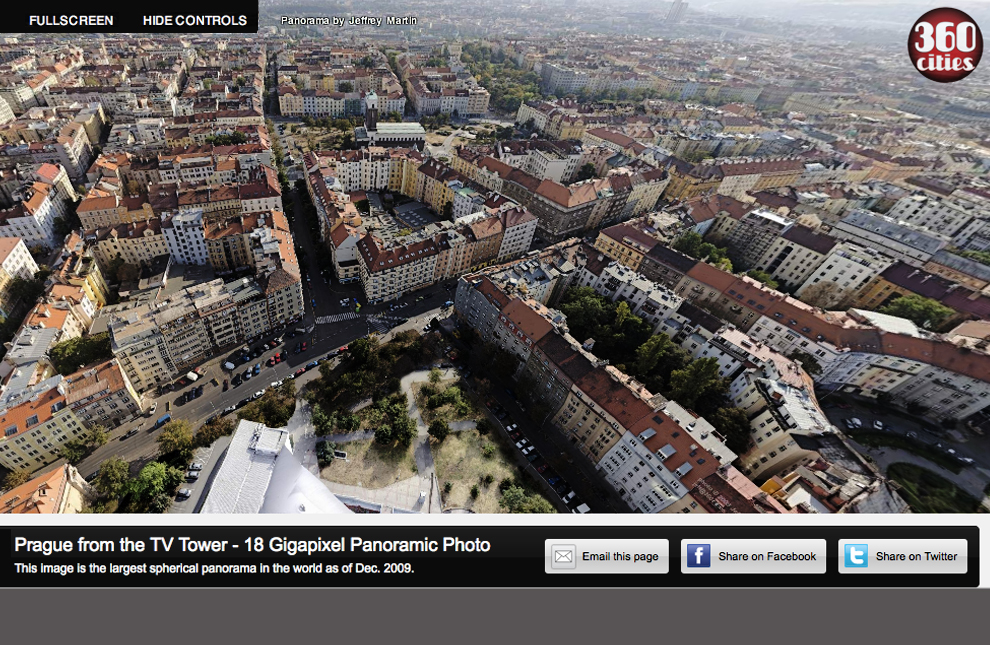Image resolution: width=990 pixels, height=645 pixels.
Task: Click the envelope email icon
Action: [564, 557]
